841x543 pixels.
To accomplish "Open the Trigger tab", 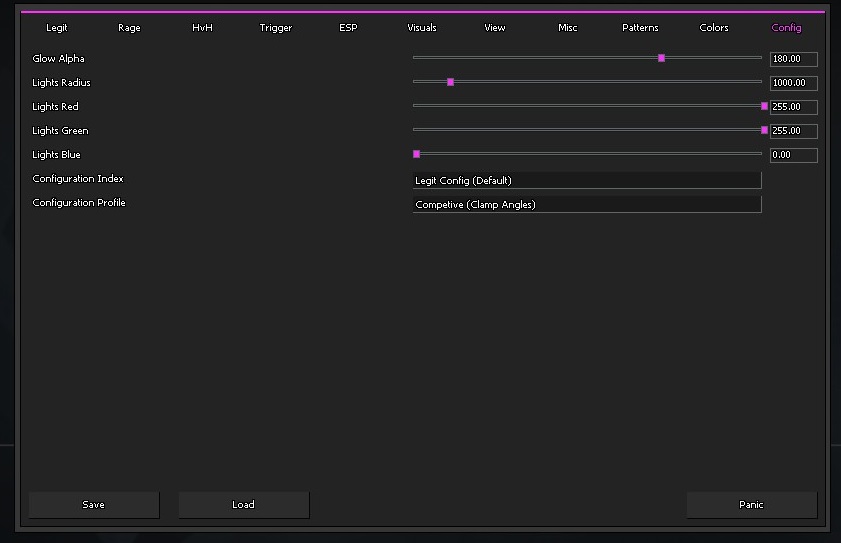I will coord(276,28).
